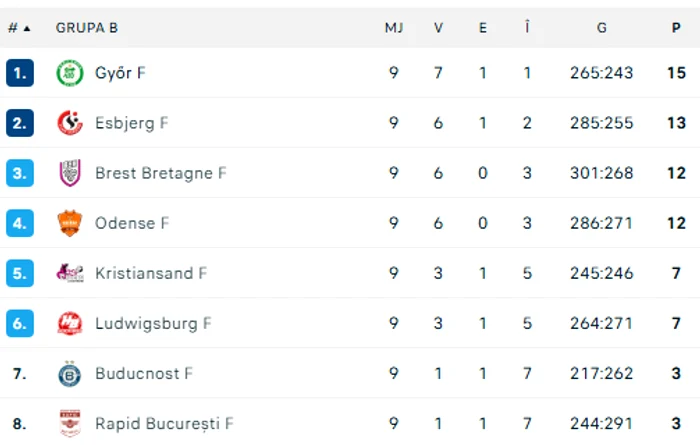Image resolution: width=700 pixels, height=445 pixels.
Task: Click the Rapid București F crest
Action: (70, 423)
